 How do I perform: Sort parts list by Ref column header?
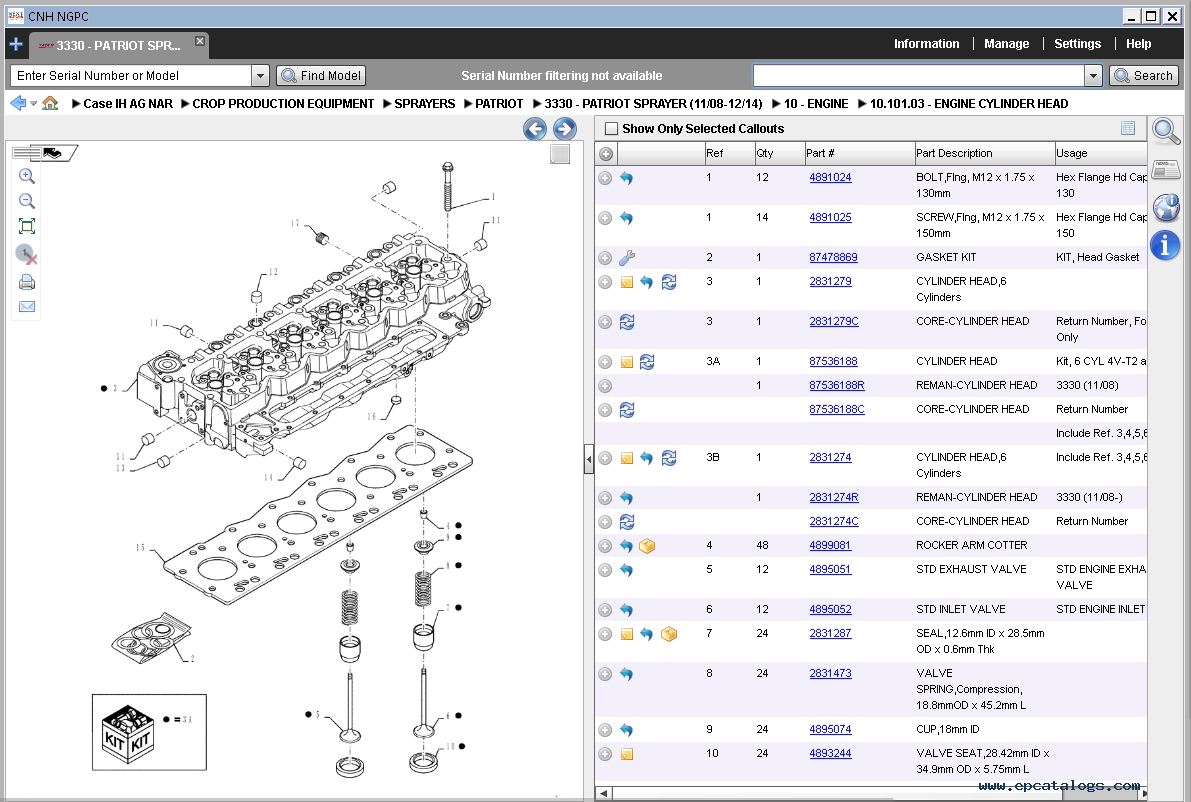(729, 153)
